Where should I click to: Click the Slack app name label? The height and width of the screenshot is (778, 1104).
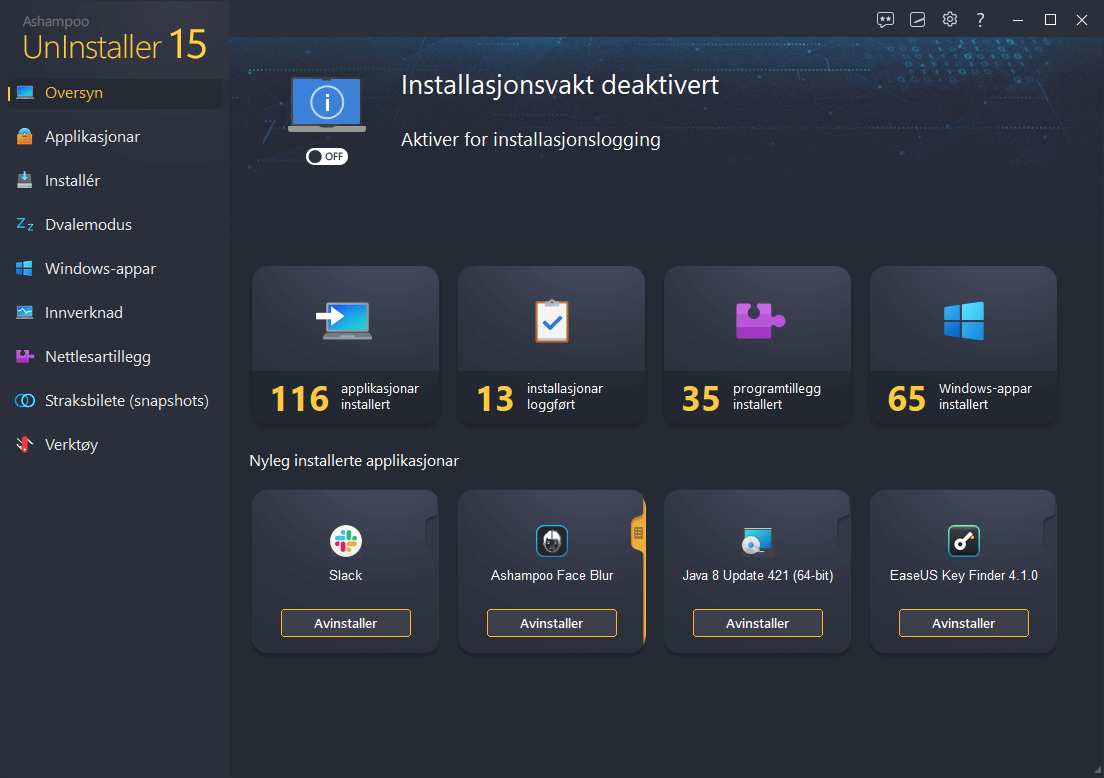[346, 575]
